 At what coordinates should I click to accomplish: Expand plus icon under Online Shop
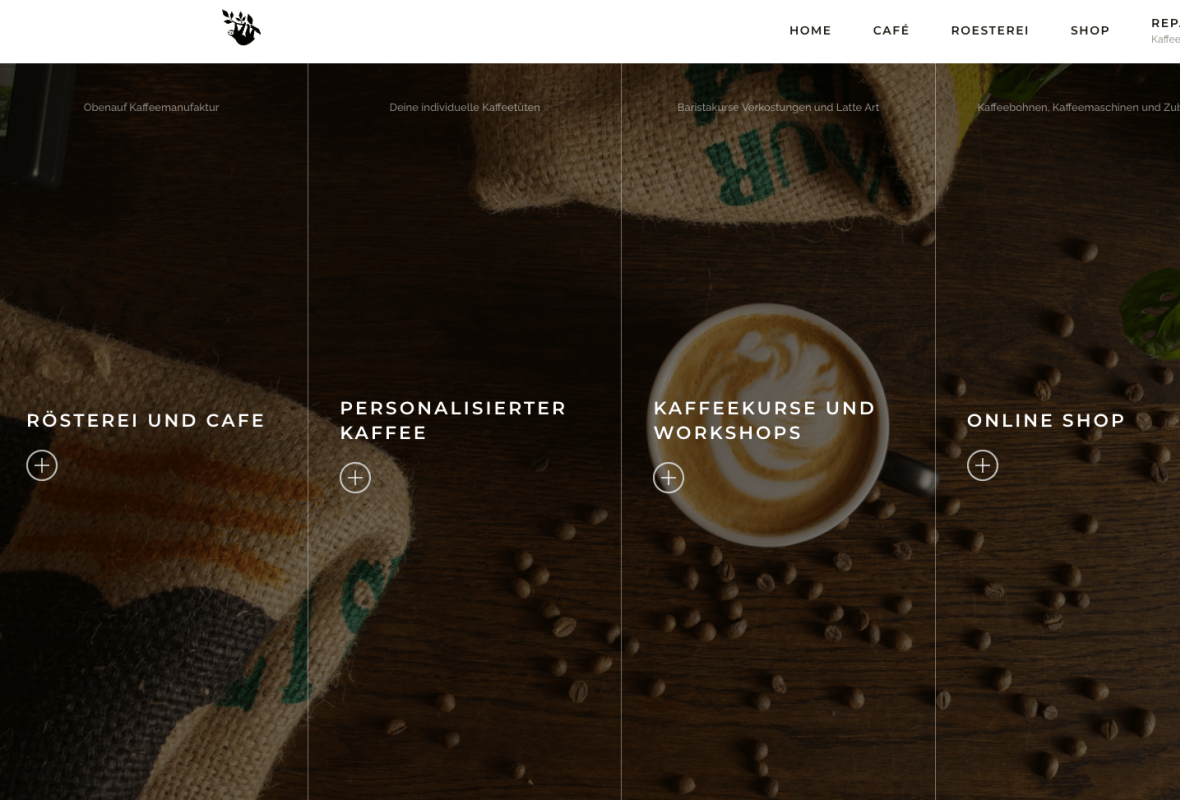982,465
